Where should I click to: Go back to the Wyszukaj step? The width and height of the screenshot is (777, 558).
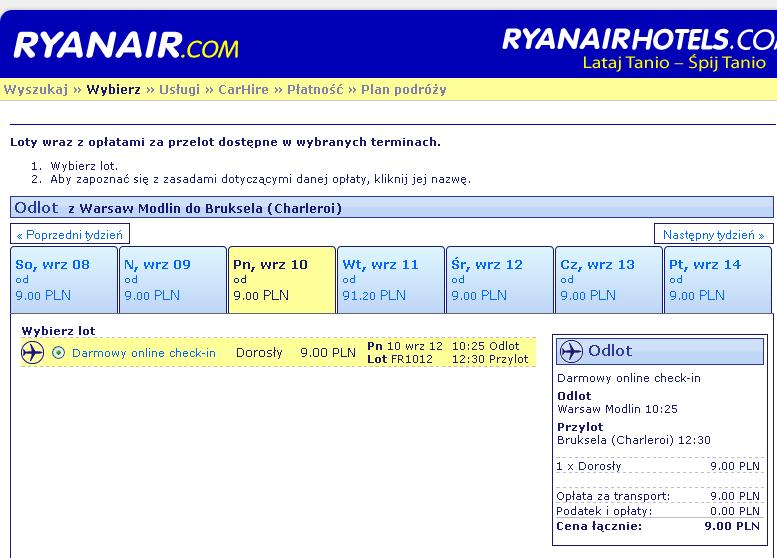click(36, 90)
